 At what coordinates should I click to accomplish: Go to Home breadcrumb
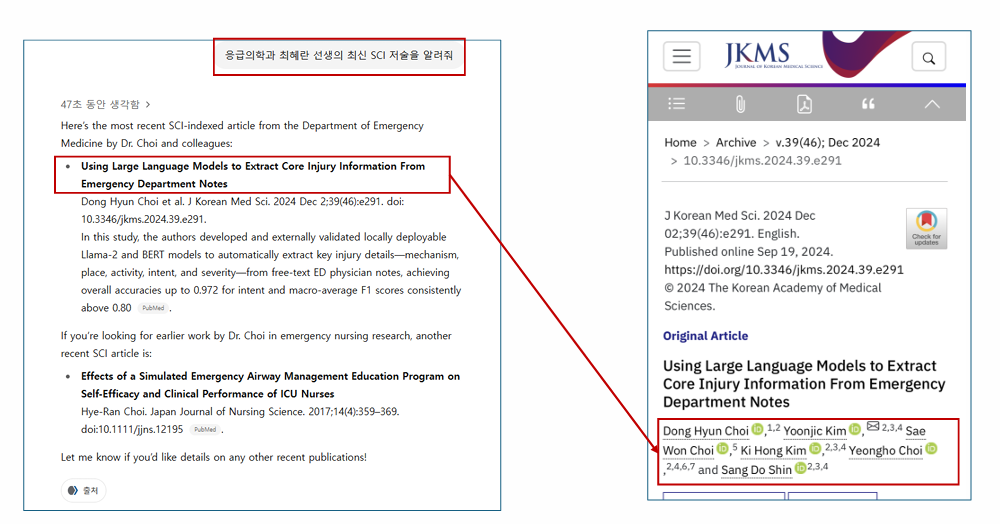click(x=680, y=142)
